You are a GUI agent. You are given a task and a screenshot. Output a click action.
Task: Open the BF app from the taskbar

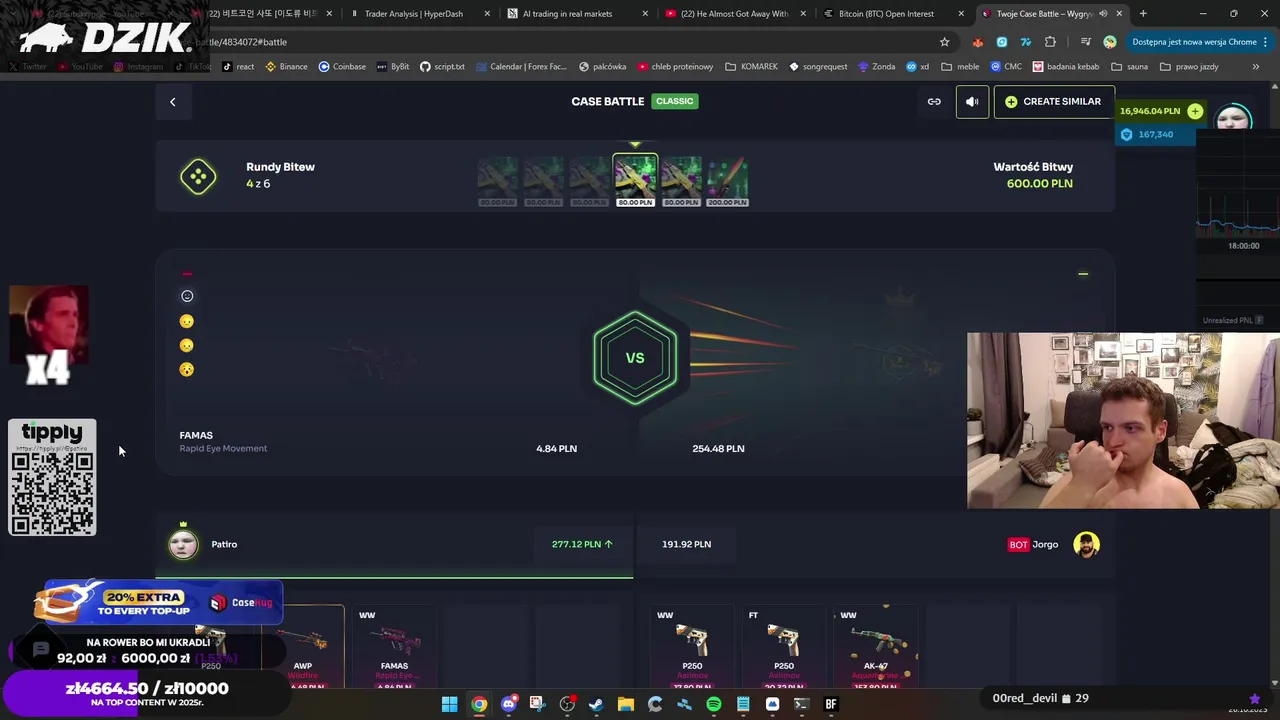point(830,704)
